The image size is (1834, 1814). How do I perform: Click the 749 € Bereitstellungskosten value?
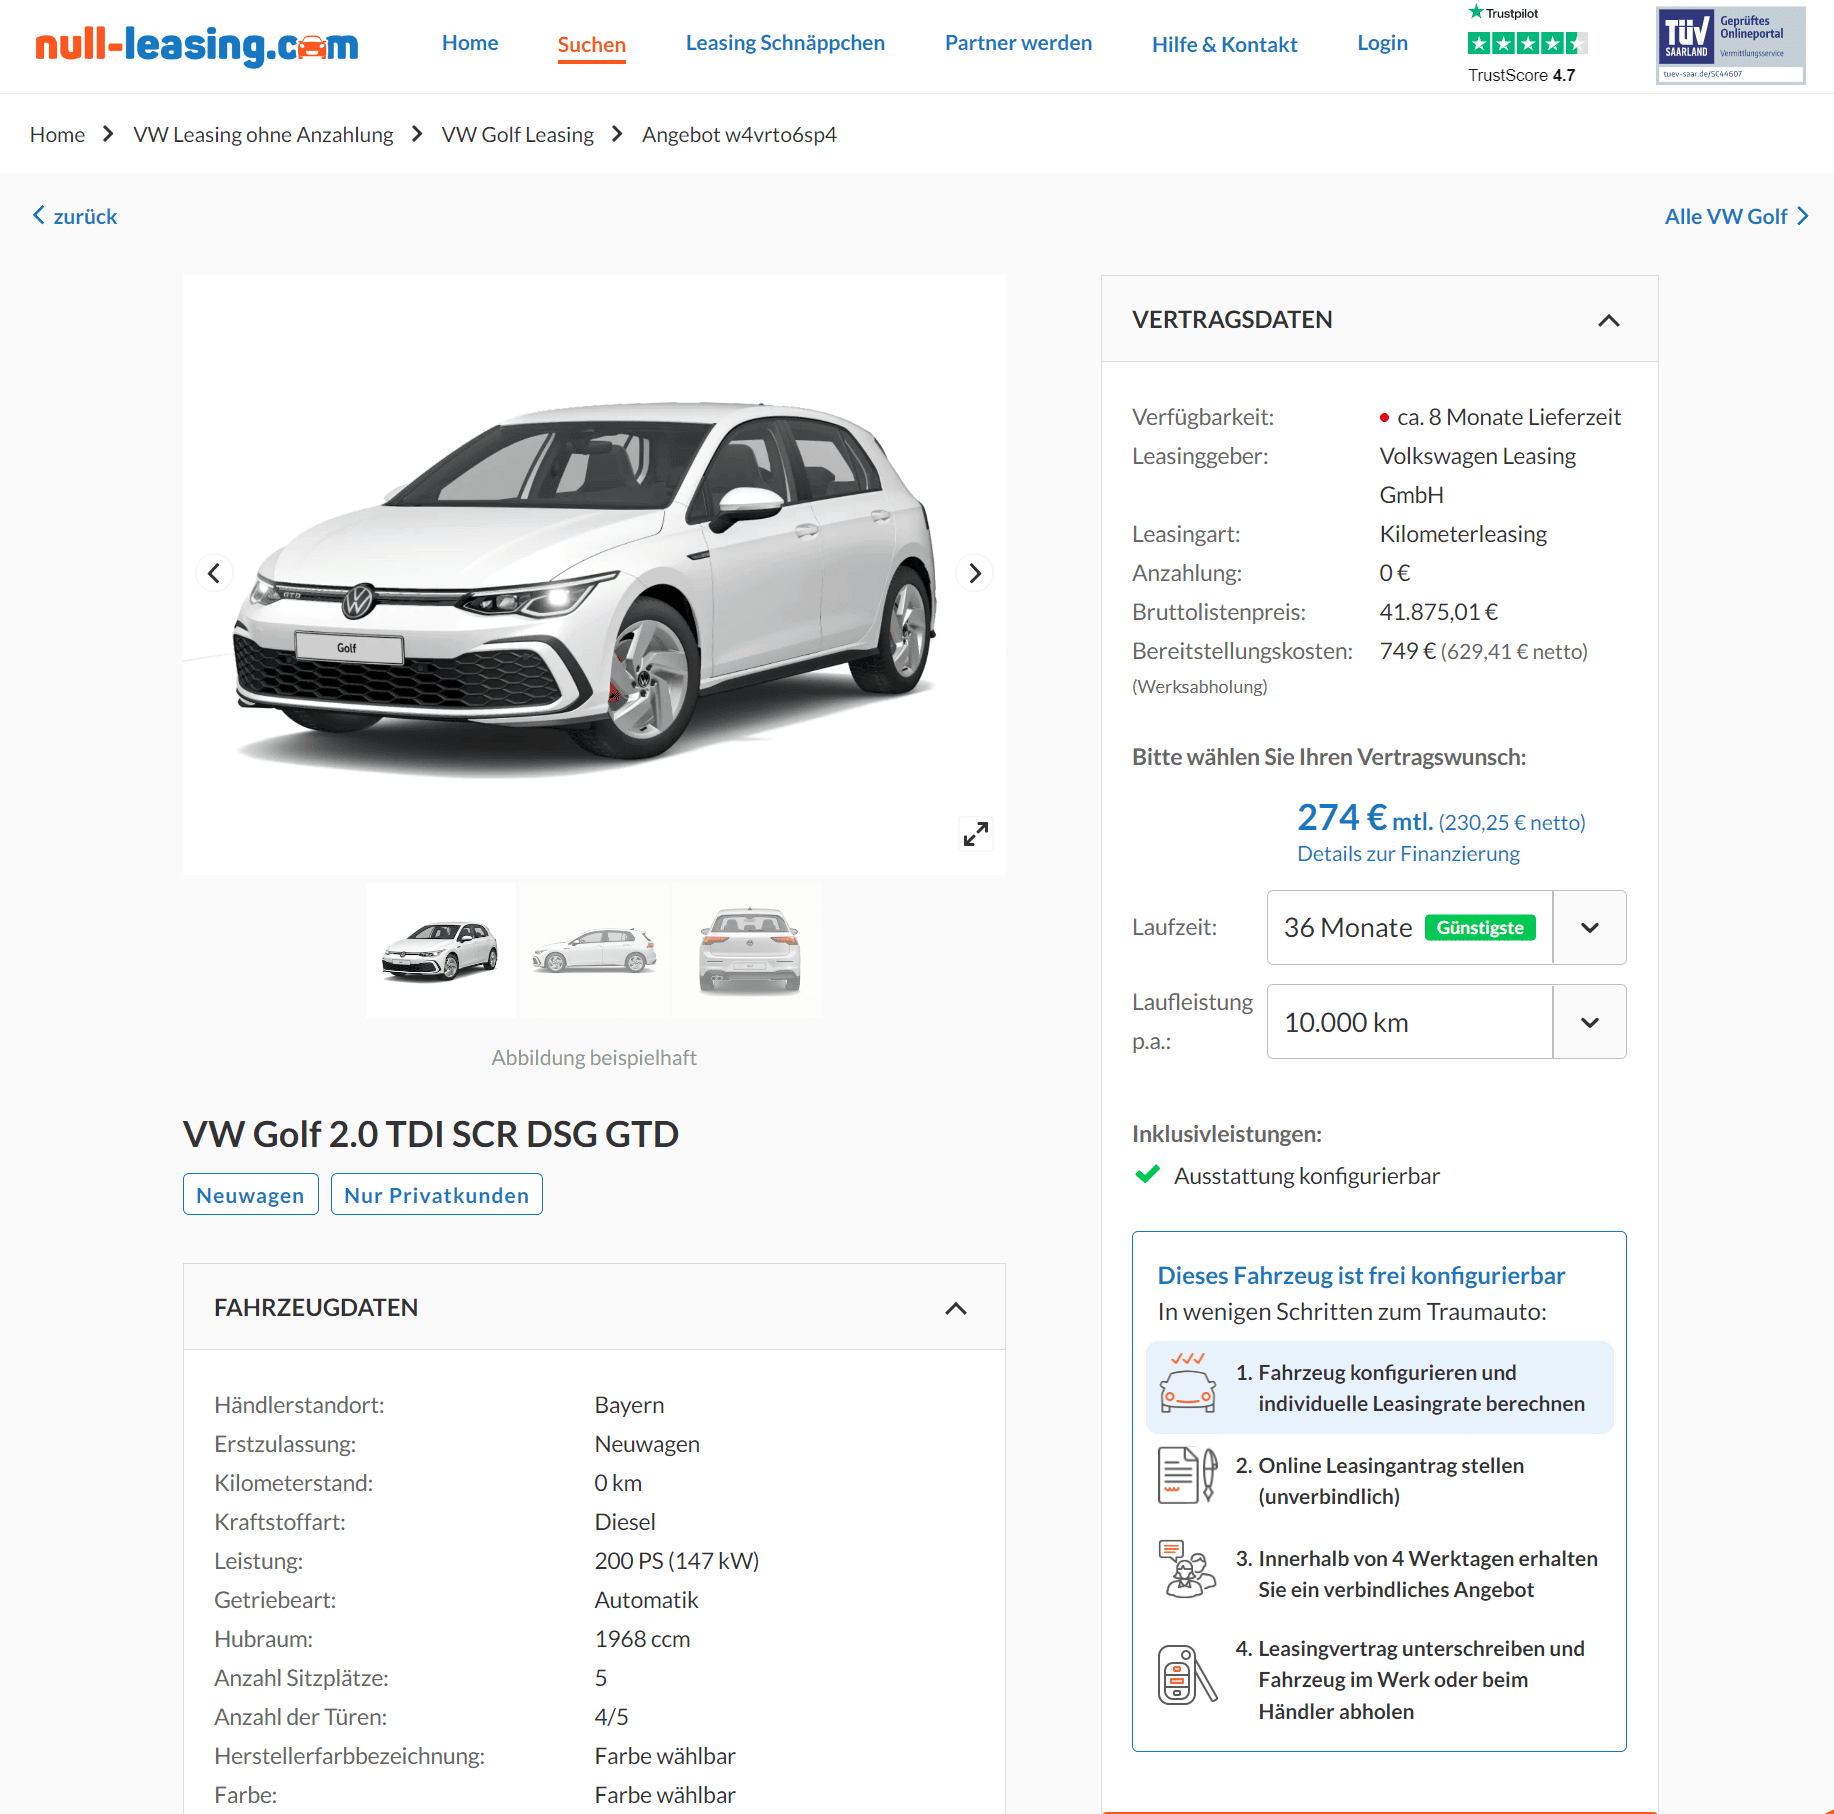(x=1484, y=651)
